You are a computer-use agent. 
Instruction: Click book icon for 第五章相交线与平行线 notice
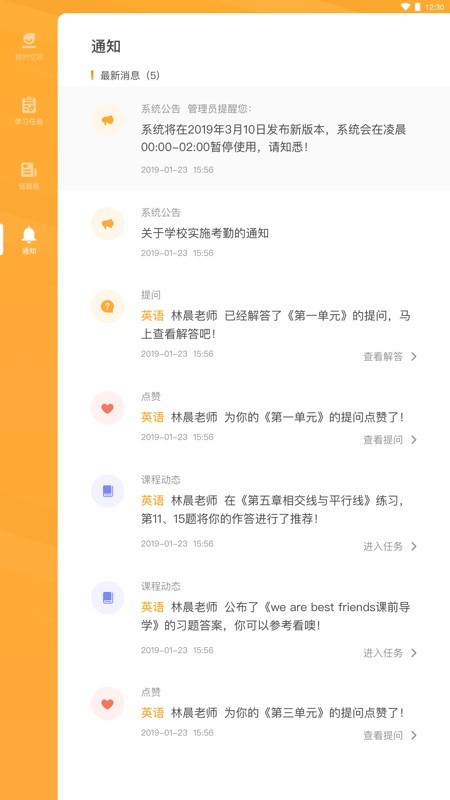tap(107, 491)
